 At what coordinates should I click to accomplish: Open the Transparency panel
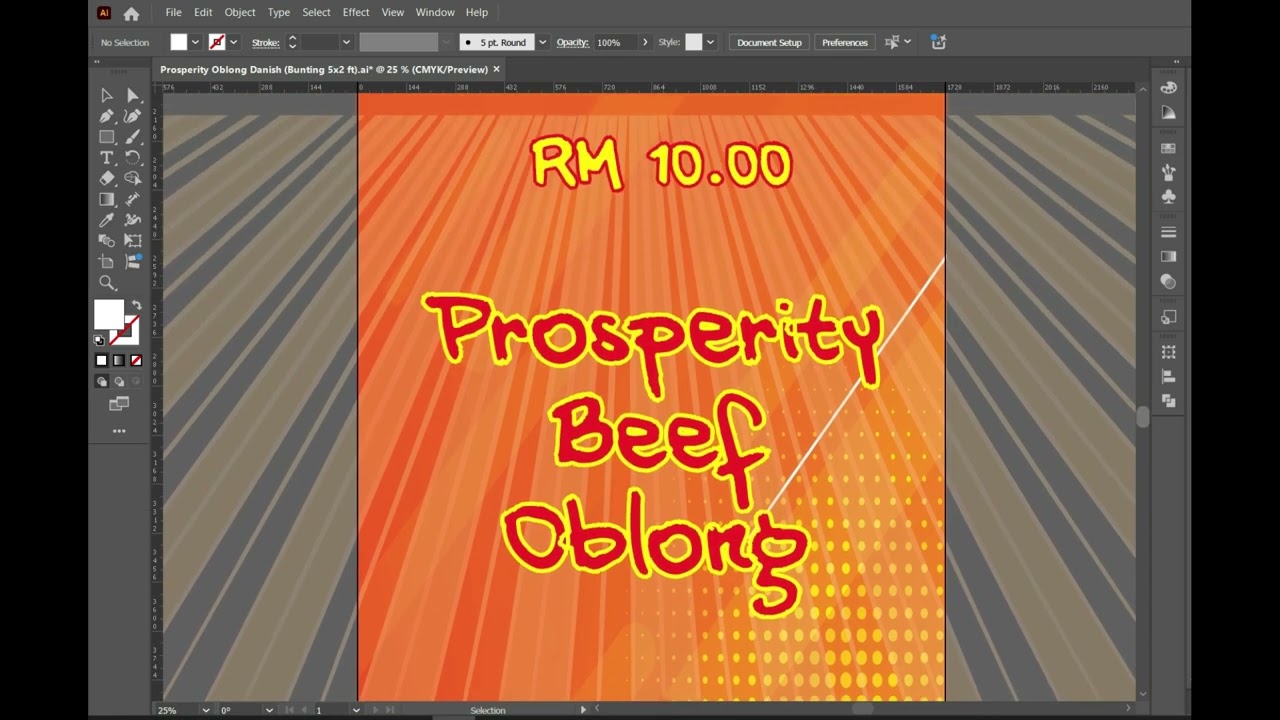pos(1168,282)
